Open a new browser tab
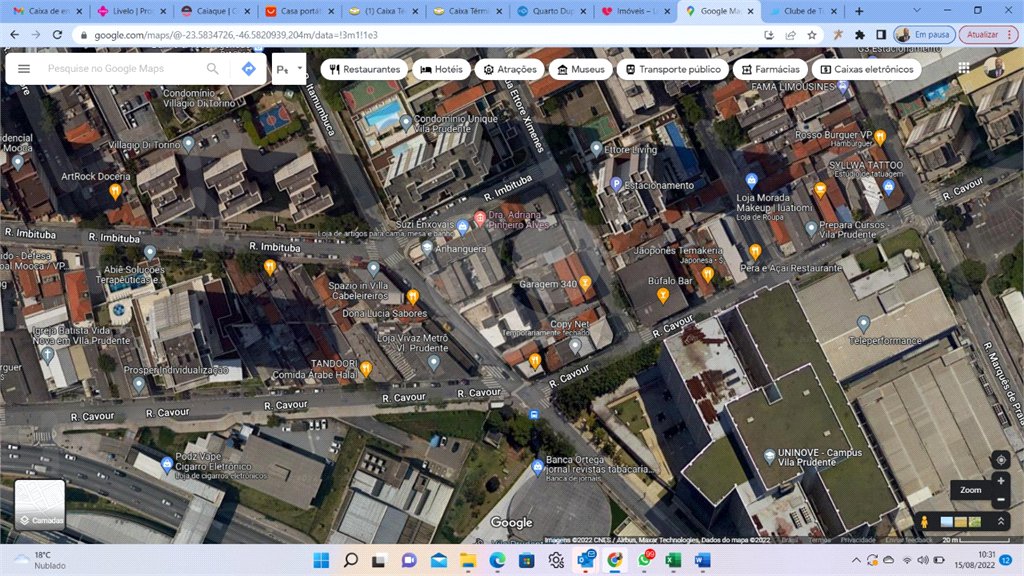 click(x=859, y=11)
